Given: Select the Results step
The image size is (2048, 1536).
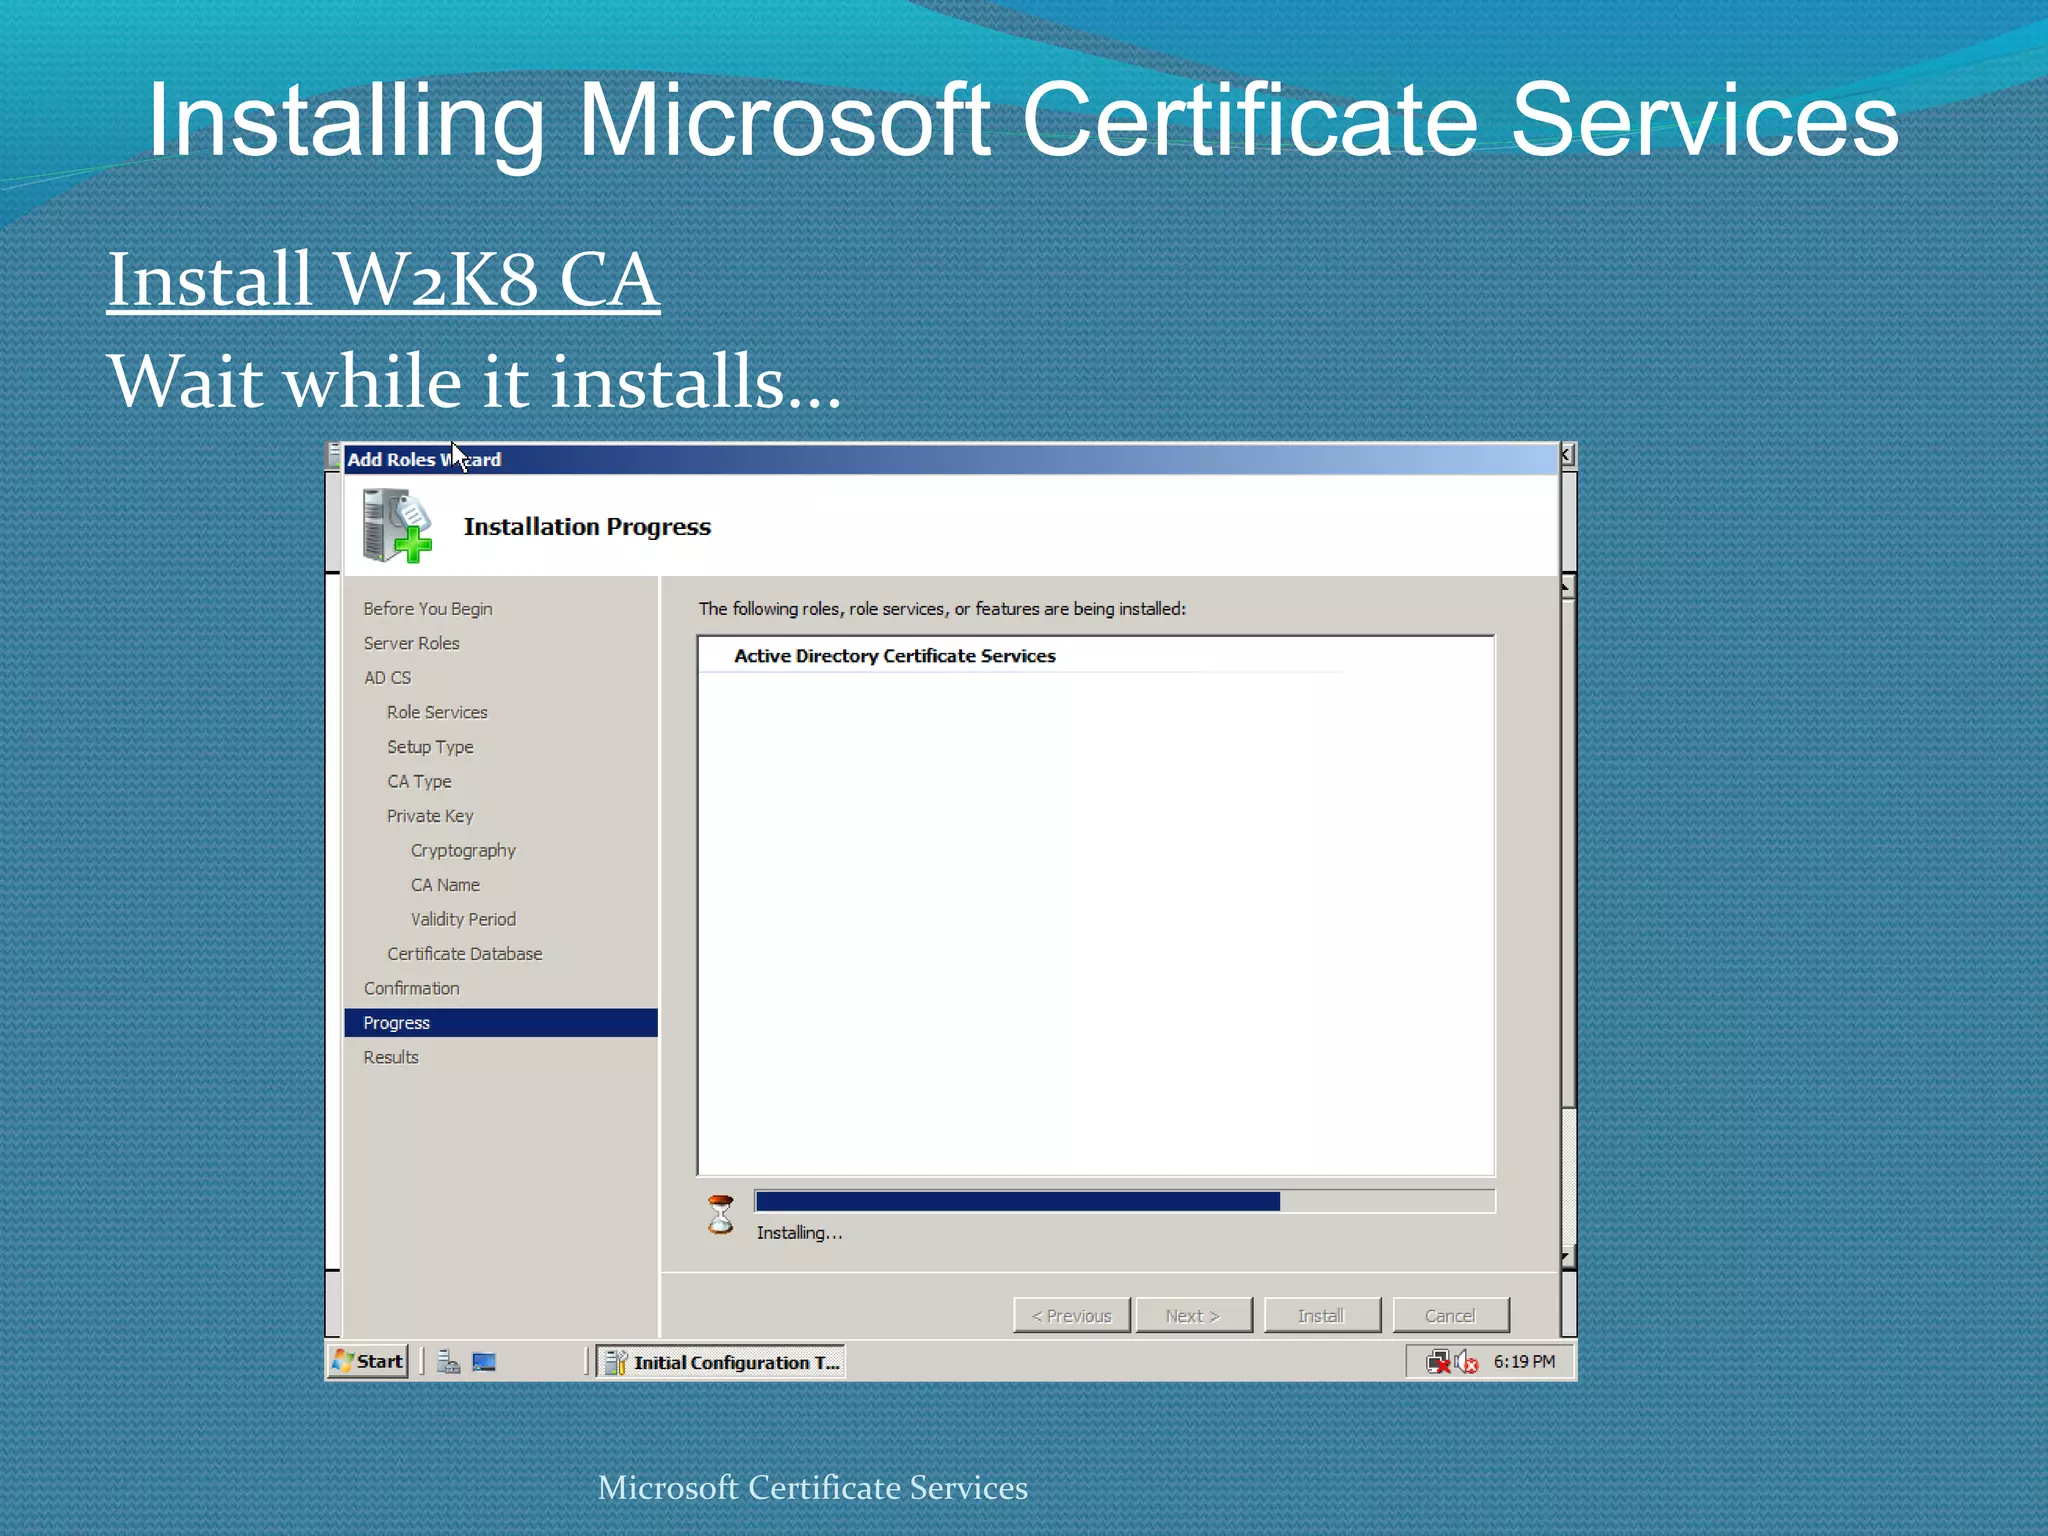Looking at the screenshot, I should [391, 1057].
